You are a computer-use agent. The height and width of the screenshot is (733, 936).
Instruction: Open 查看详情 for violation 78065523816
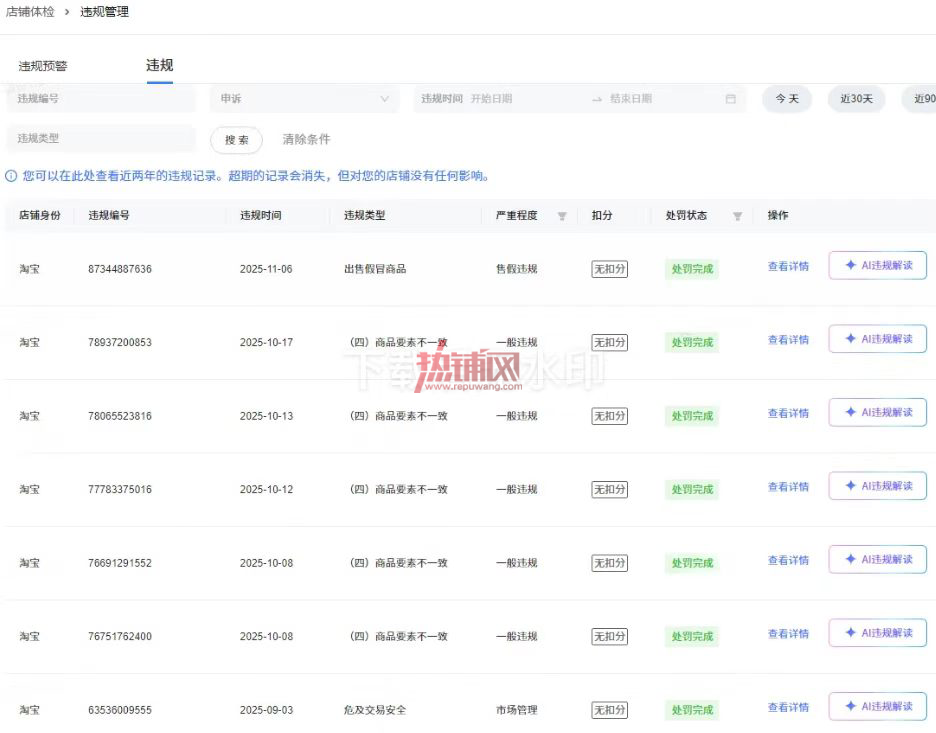tap(788, 413)
